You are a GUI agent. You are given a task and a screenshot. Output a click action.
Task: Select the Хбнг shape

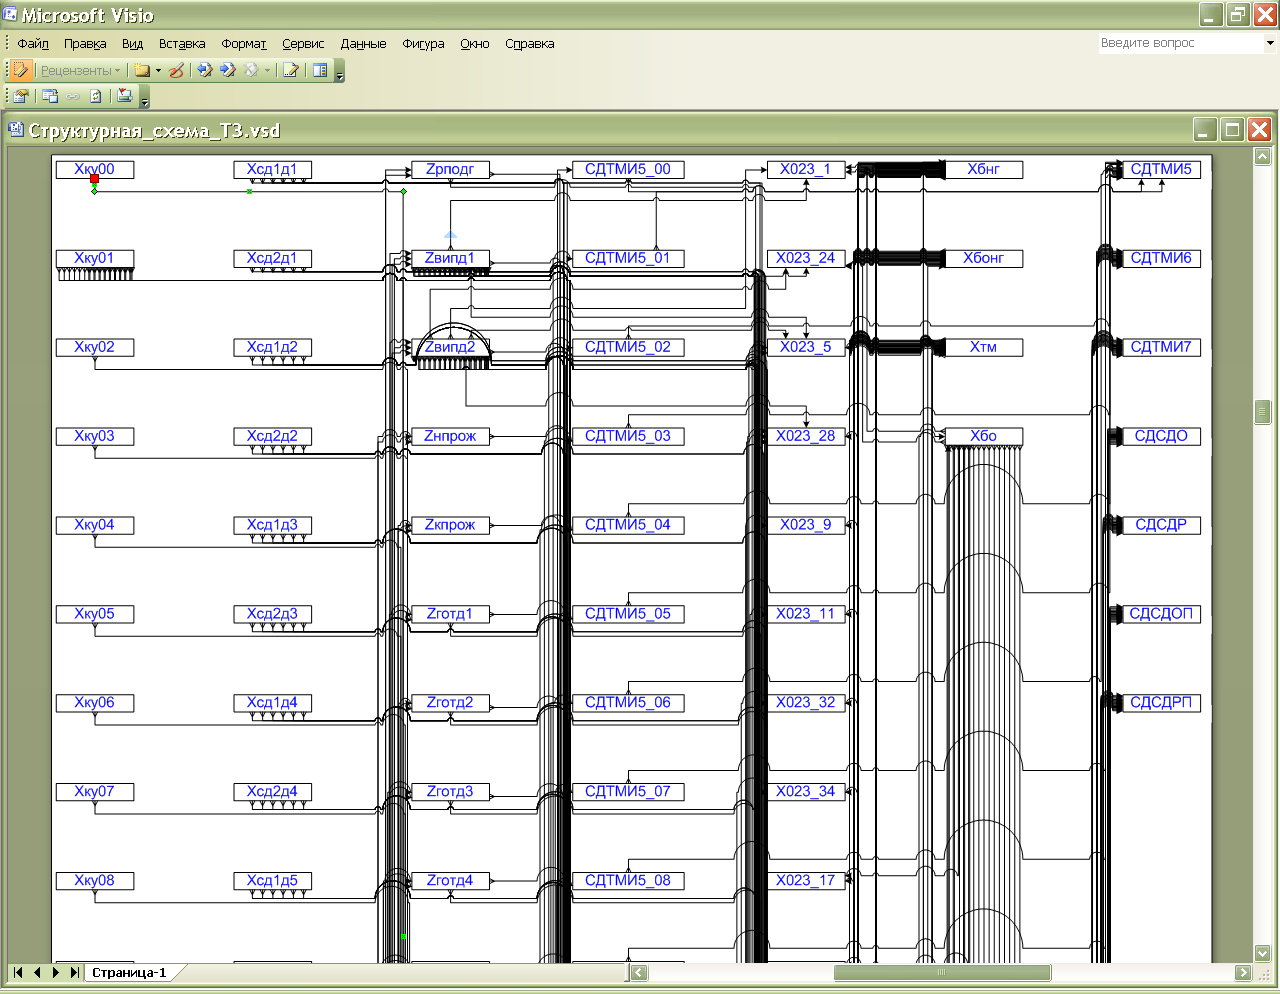[x=984, y=169]
